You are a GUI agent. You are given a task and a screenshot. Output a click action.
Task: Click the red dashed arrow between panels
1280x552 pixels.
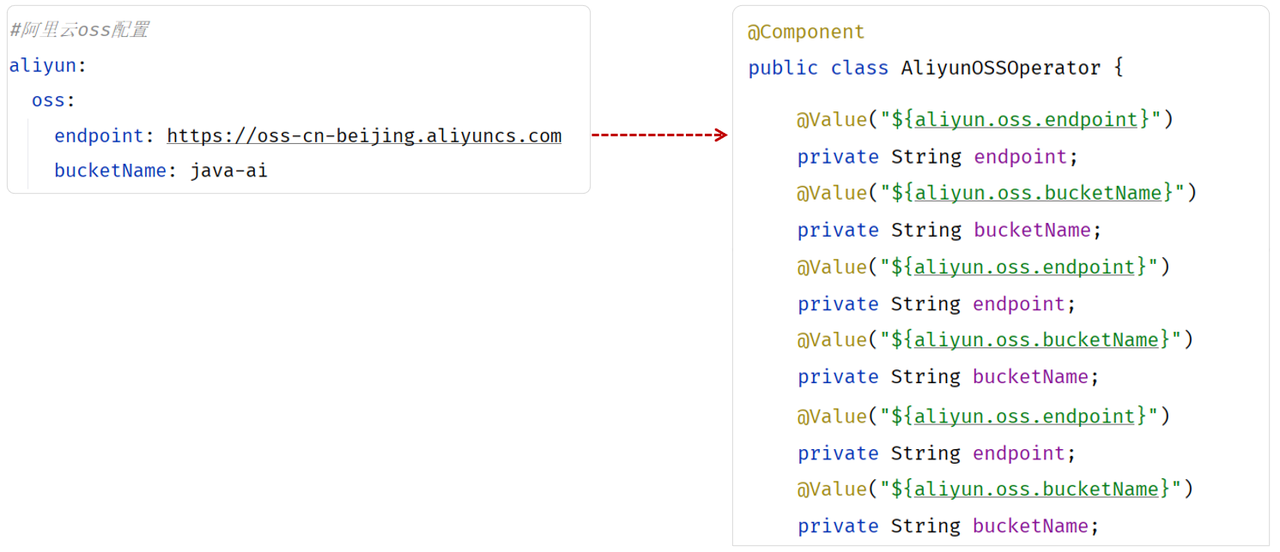660,135
